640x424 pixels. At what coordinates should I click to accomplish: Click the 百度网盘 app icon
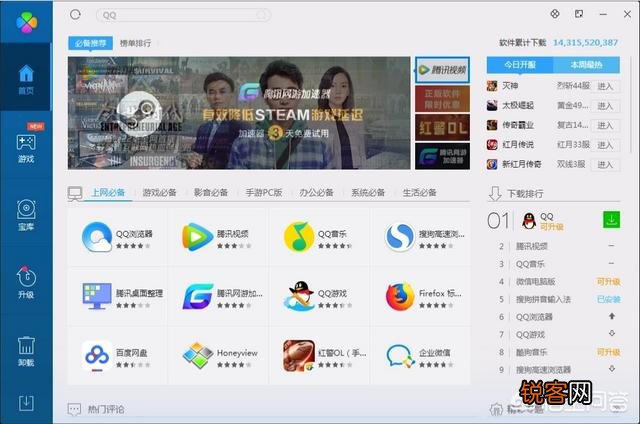(x=96, y=356)
